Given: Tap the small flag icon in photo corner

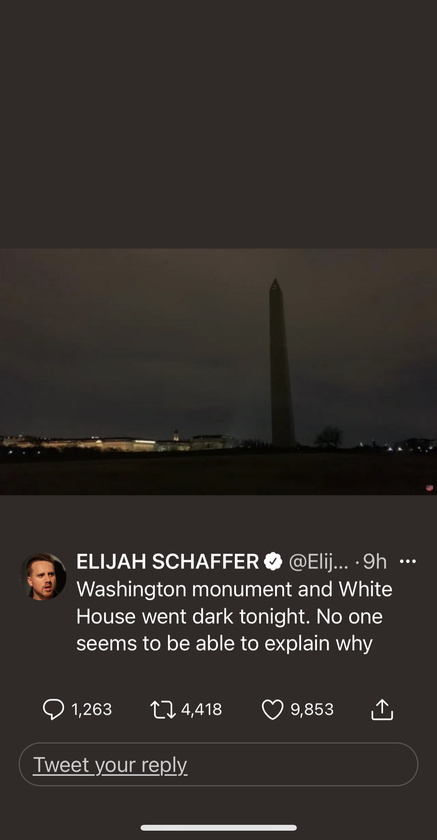Looking at the screenshot, I should 430,488.
